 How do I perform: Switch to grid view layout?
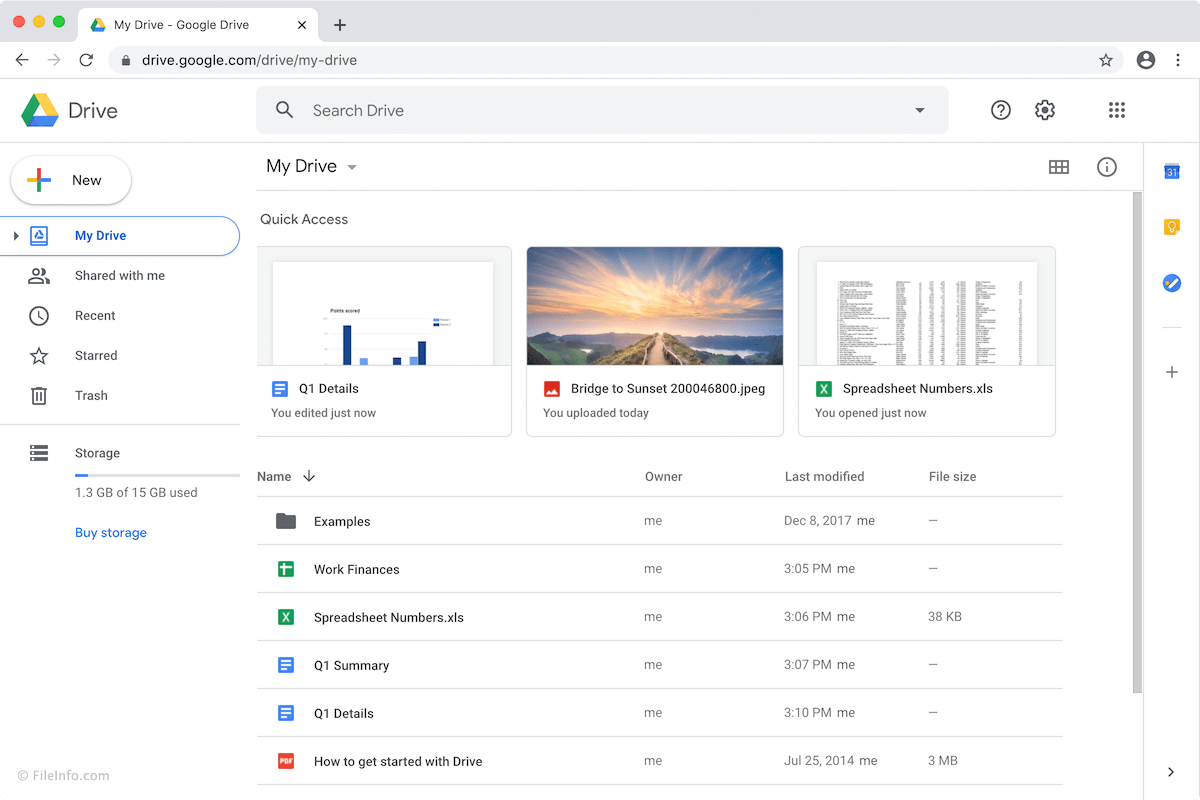1059,167
